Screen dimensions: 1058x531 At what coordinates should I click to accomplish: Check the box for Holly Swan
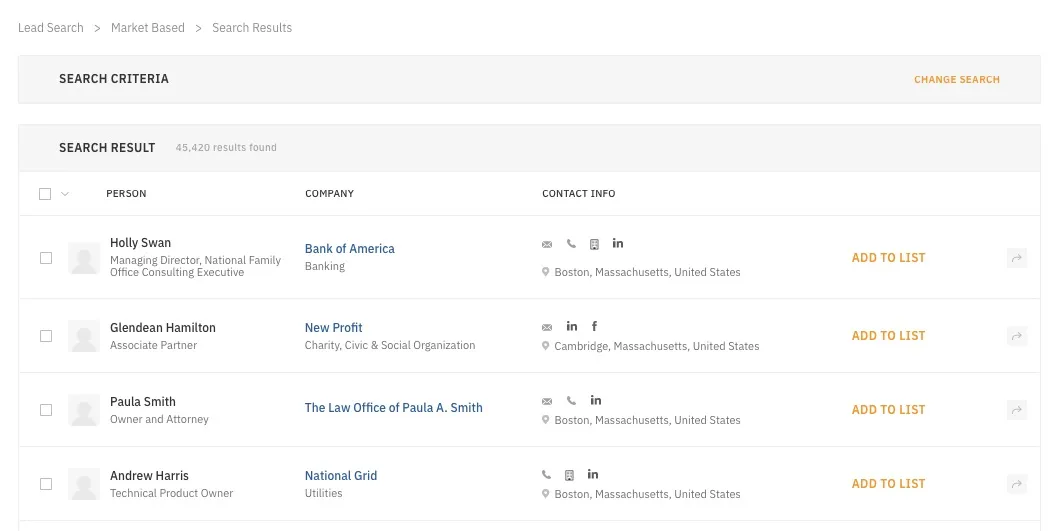click(x=46, y=258)
